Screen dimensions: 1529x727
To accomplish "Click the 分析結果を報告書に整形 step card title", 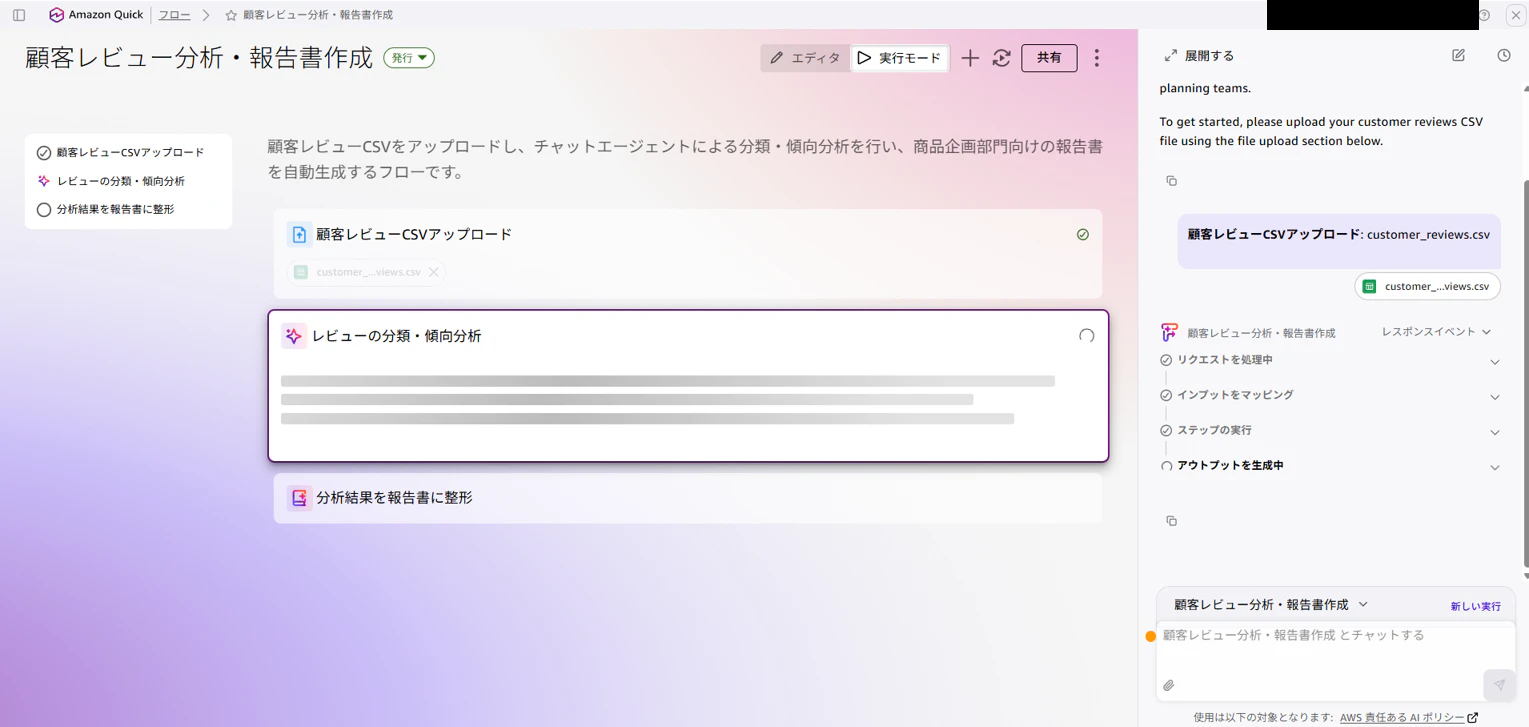I will coord(394,498).
